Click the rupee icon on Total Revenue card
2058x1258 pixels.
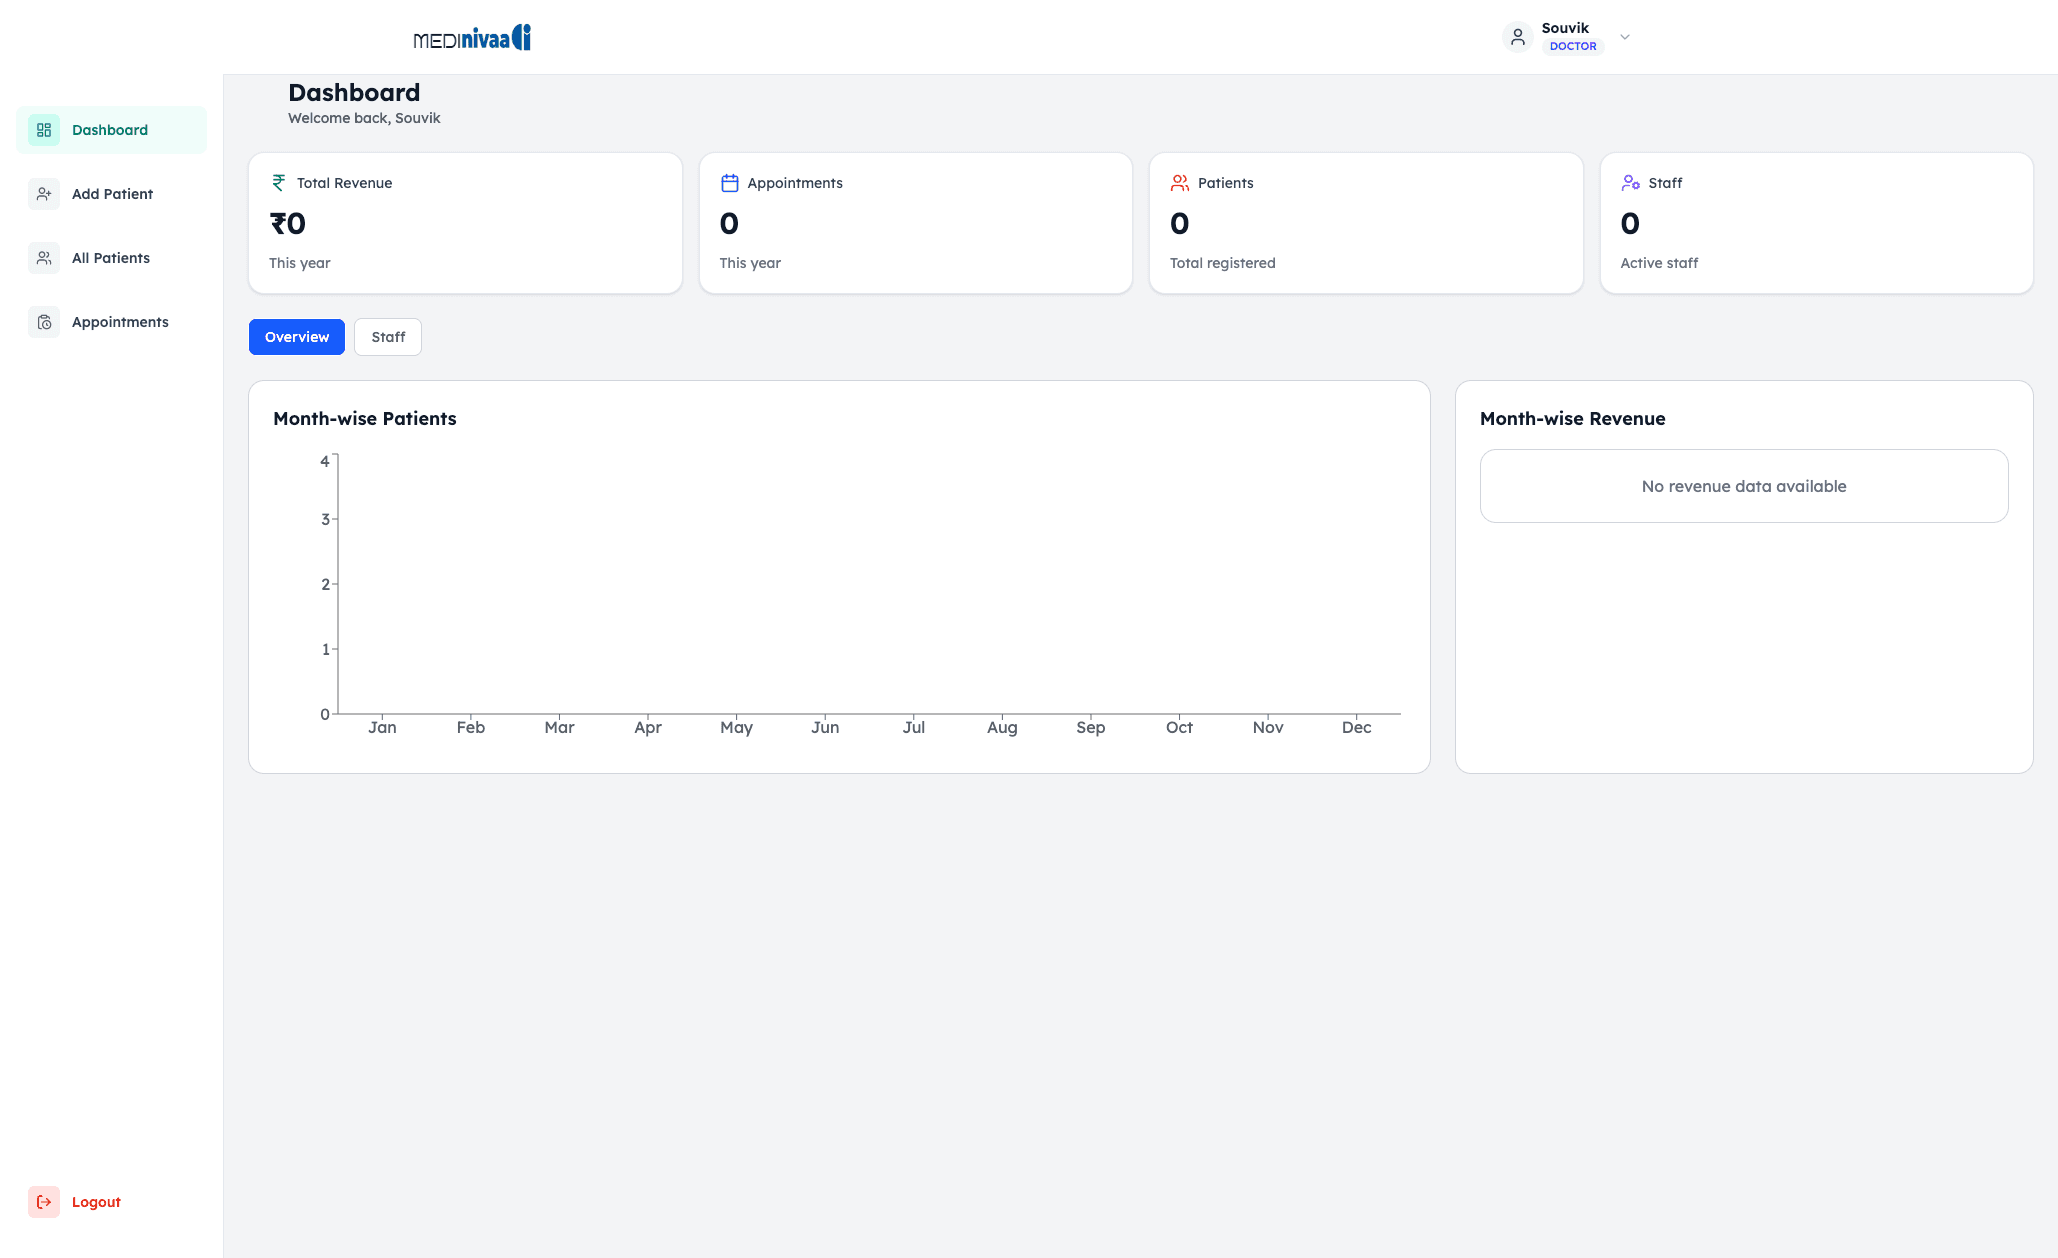pos(279,183)
